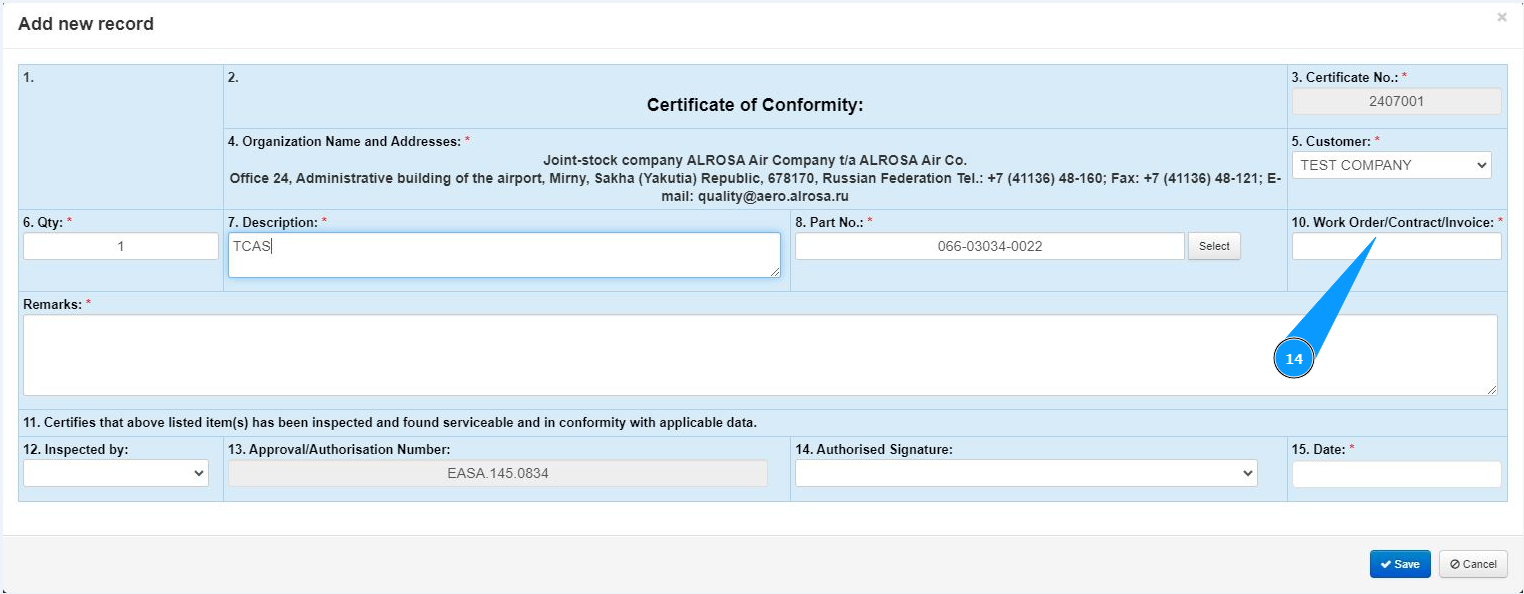Open the Customer dropdown showing TEST COMPANY
The width and height of the screenshot is (1524, 594).
click(1391, 165)
